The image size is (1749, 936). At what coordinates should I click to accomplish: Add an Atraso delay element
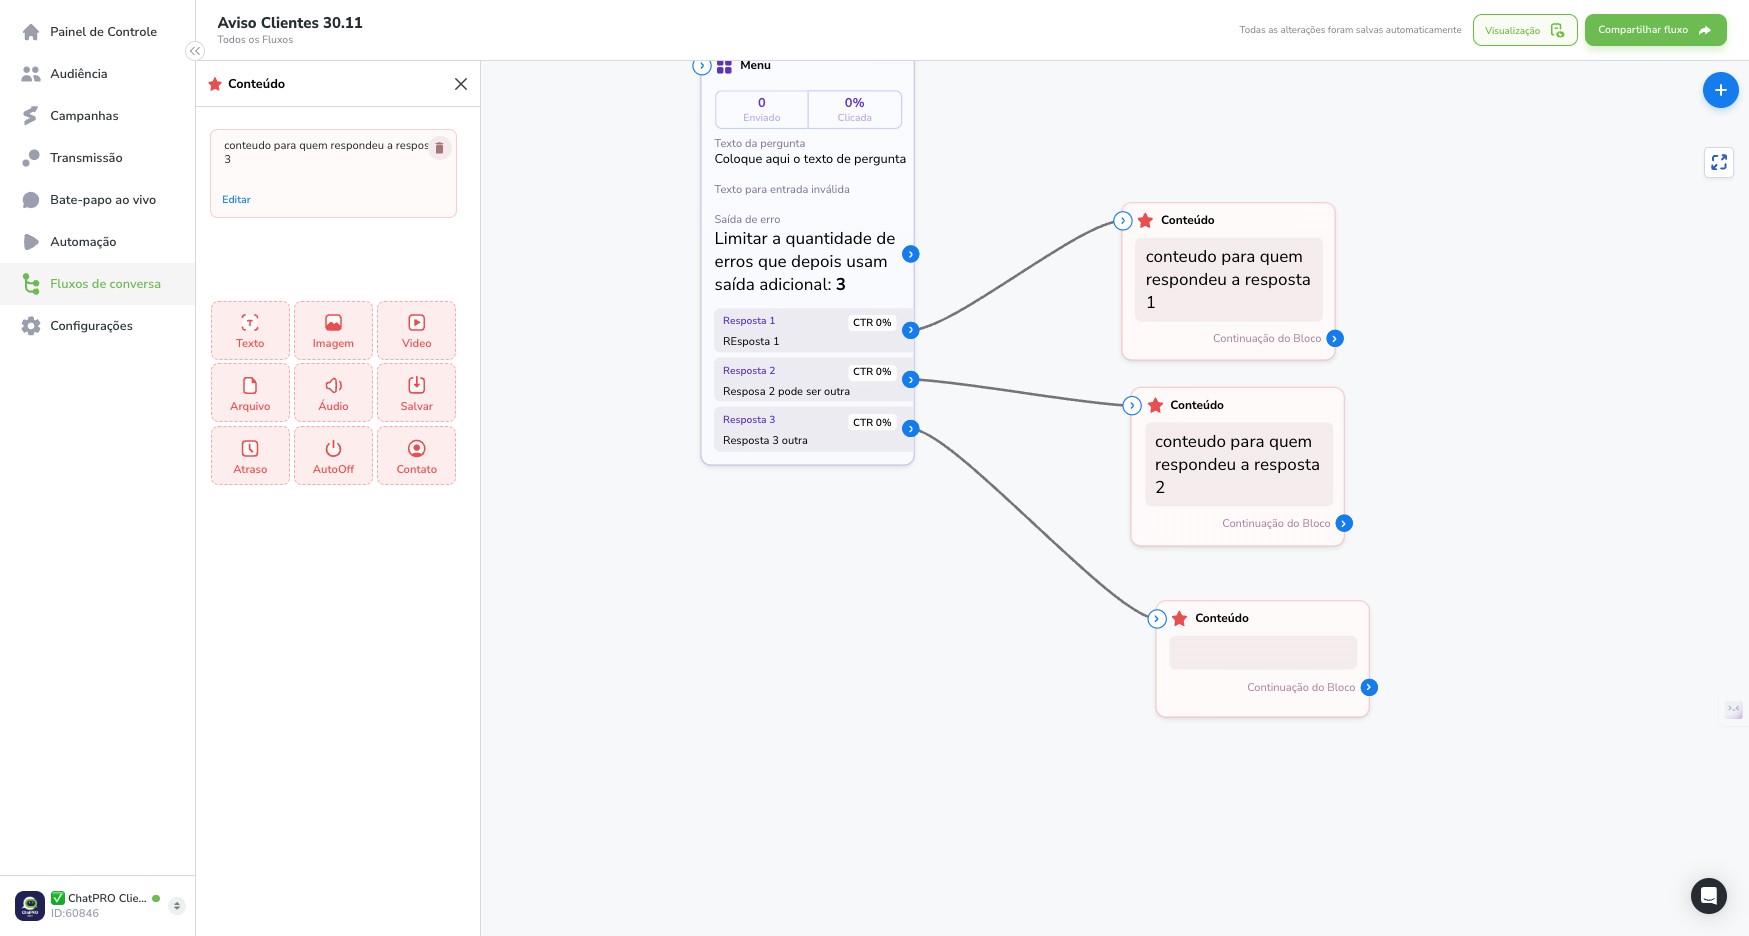[250, 456]
